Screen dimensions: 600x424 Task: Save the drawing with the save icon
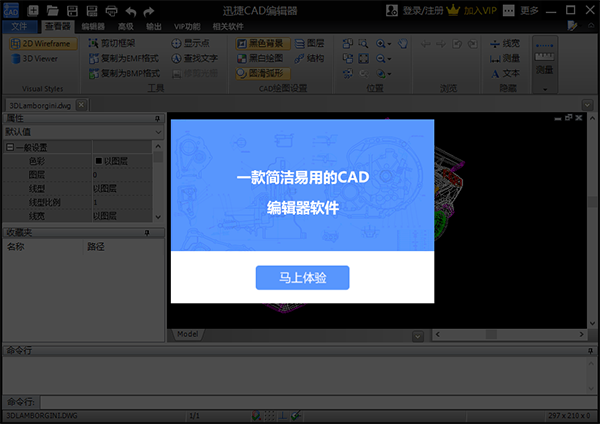click(x=72, y=11)
